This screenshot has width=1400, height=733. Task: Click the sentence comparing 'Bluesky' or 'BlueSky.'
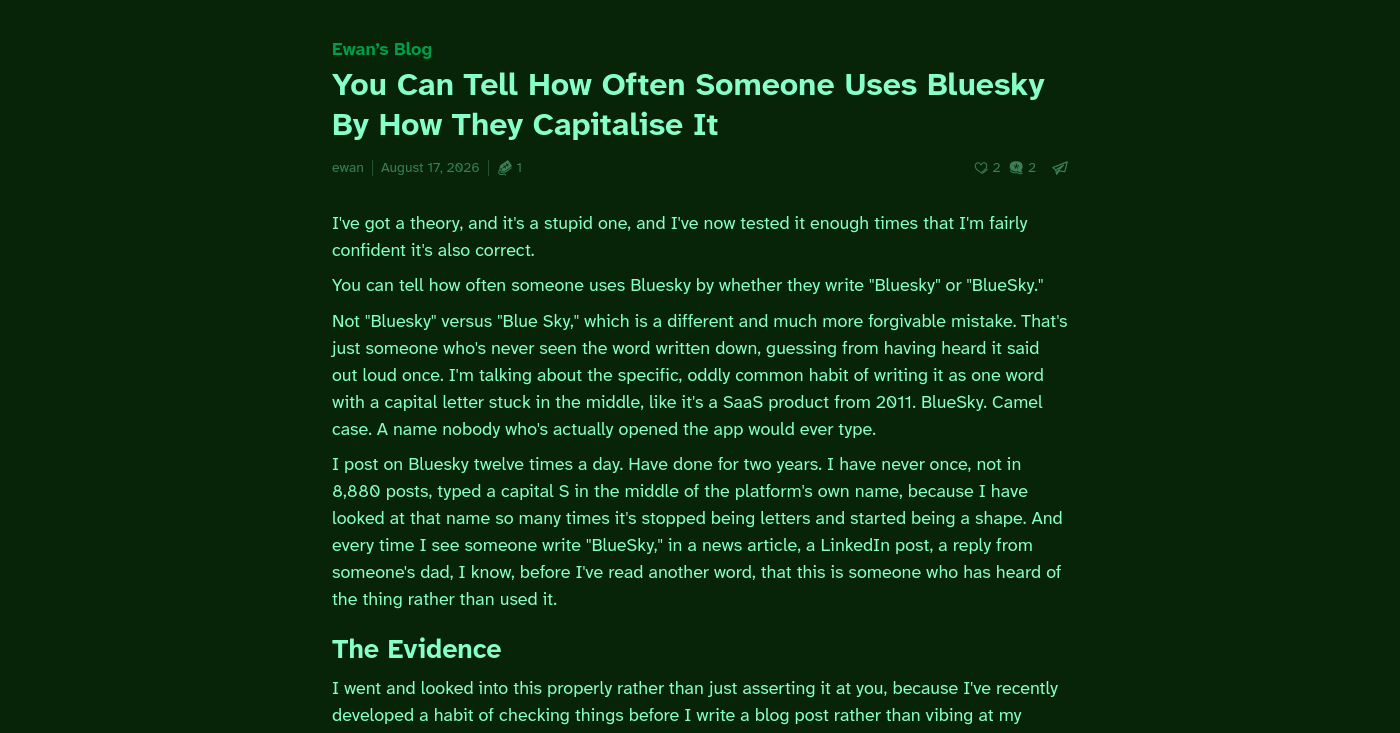(x=688, y=285)
